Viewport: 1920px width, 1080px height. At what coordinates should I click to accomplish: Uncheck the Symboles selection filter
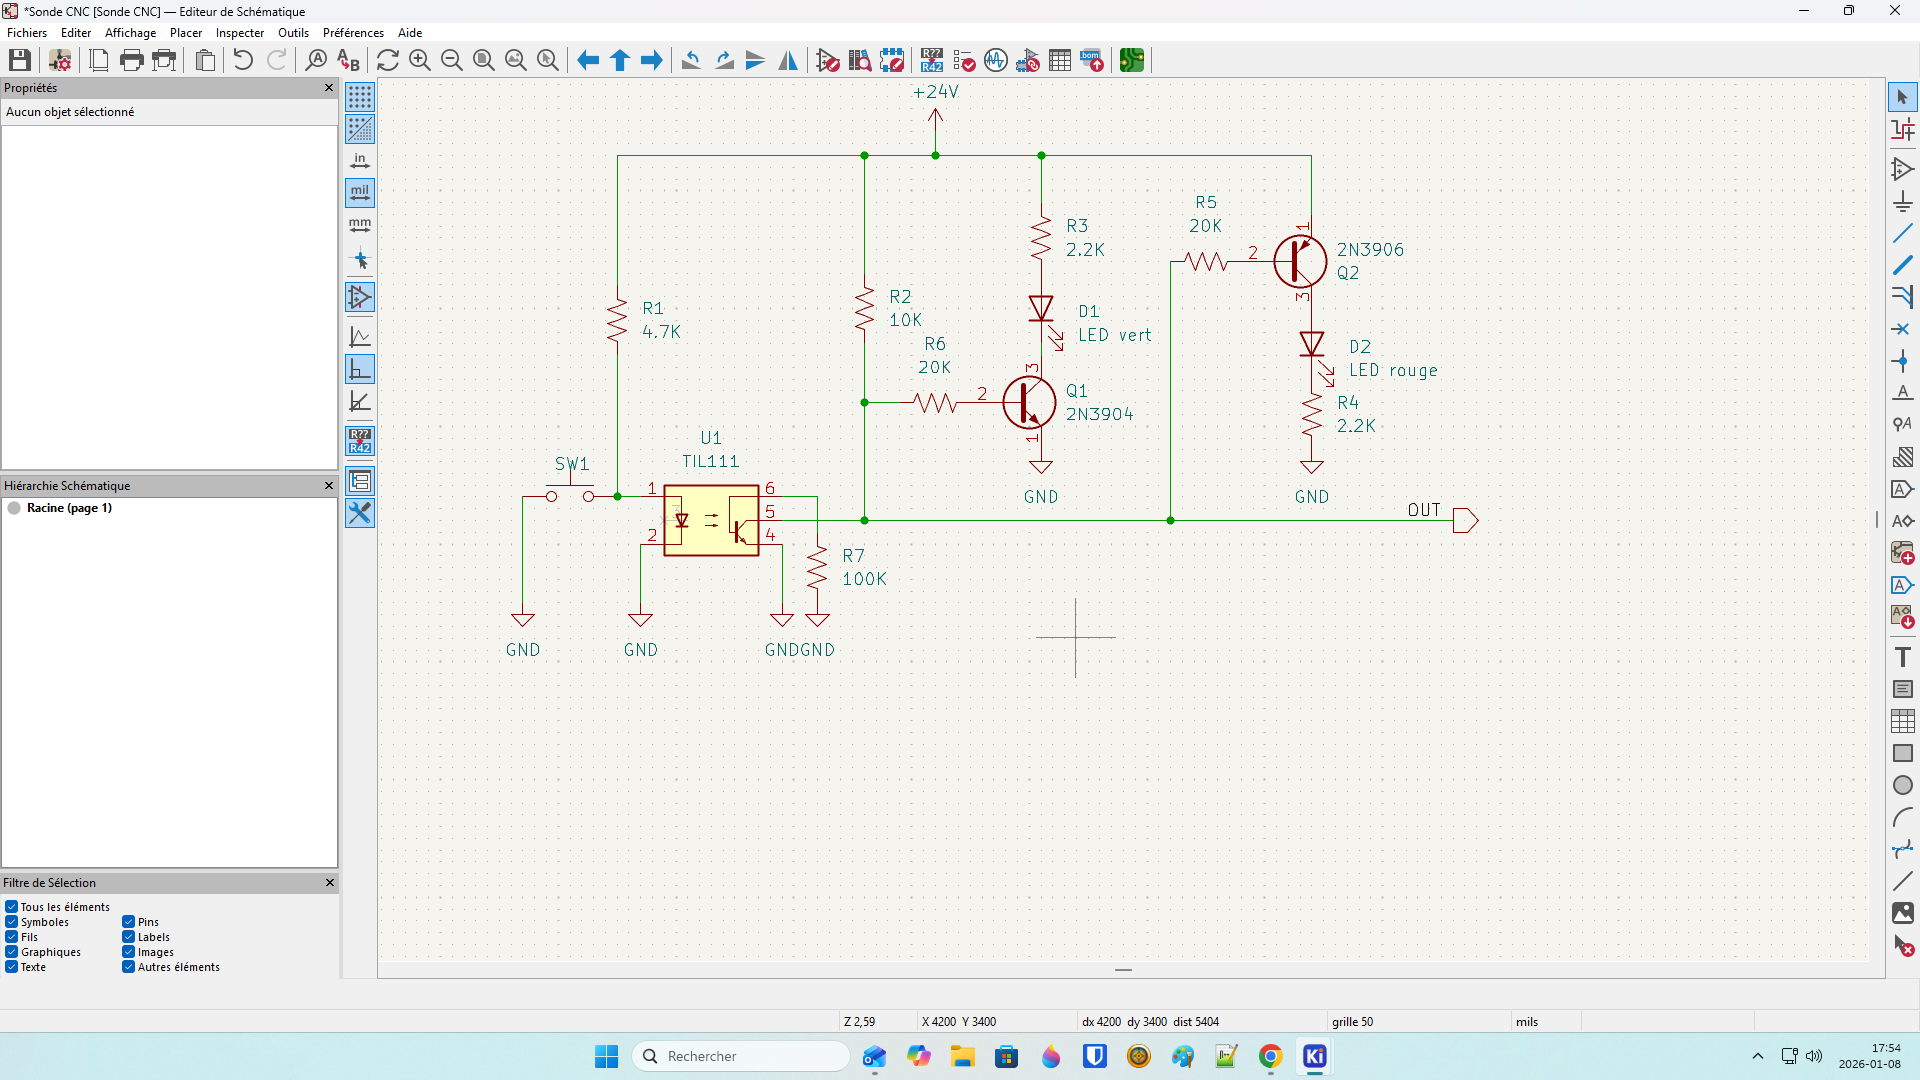12,922
